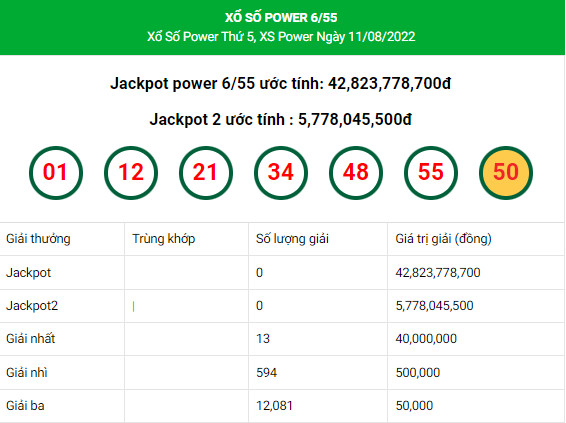
Task: Select the lottery ball numbered 48
Action: pyautogui.click(x=356, y=173)
